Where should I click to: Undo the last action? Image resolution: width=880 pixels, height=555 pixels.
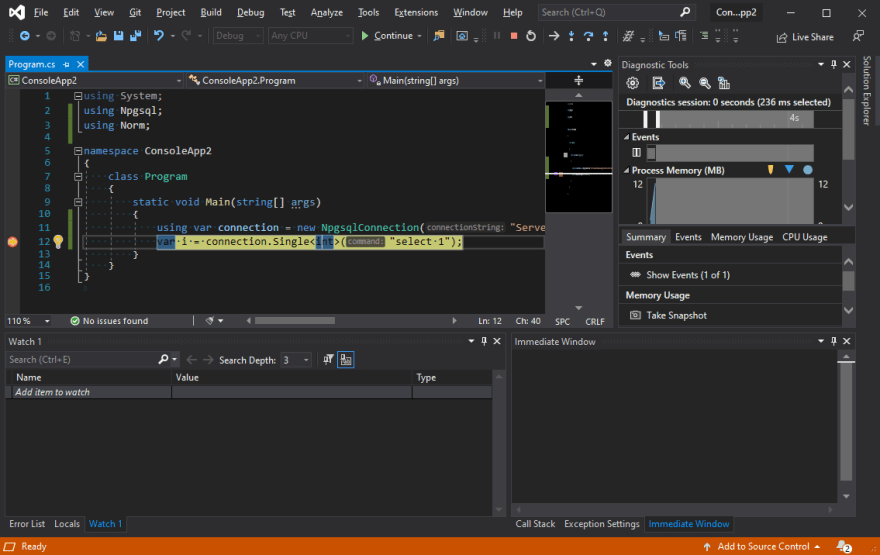[x=159, y=36]
